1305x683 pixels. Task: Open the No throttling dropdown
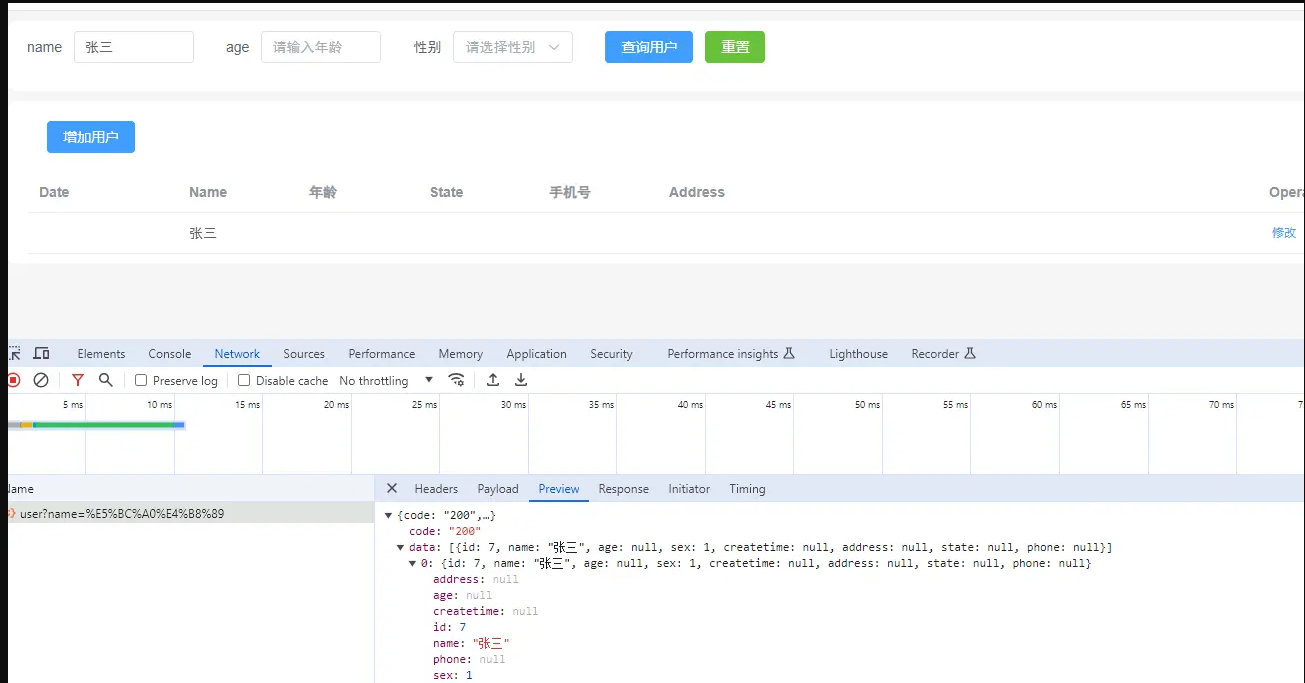point(387,380)
